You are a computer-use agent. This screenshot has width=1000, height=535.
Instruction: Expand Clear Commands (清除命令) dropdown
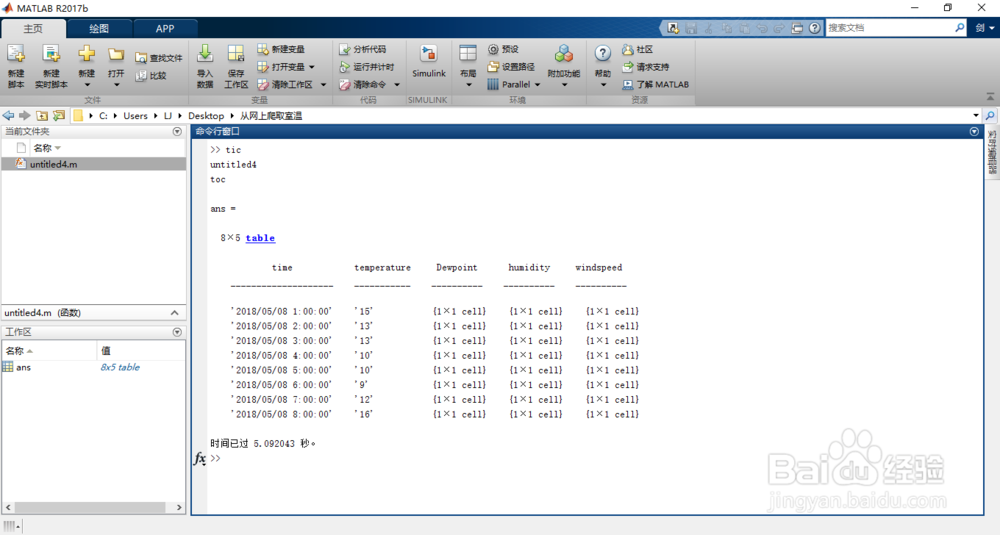point(397,85)
